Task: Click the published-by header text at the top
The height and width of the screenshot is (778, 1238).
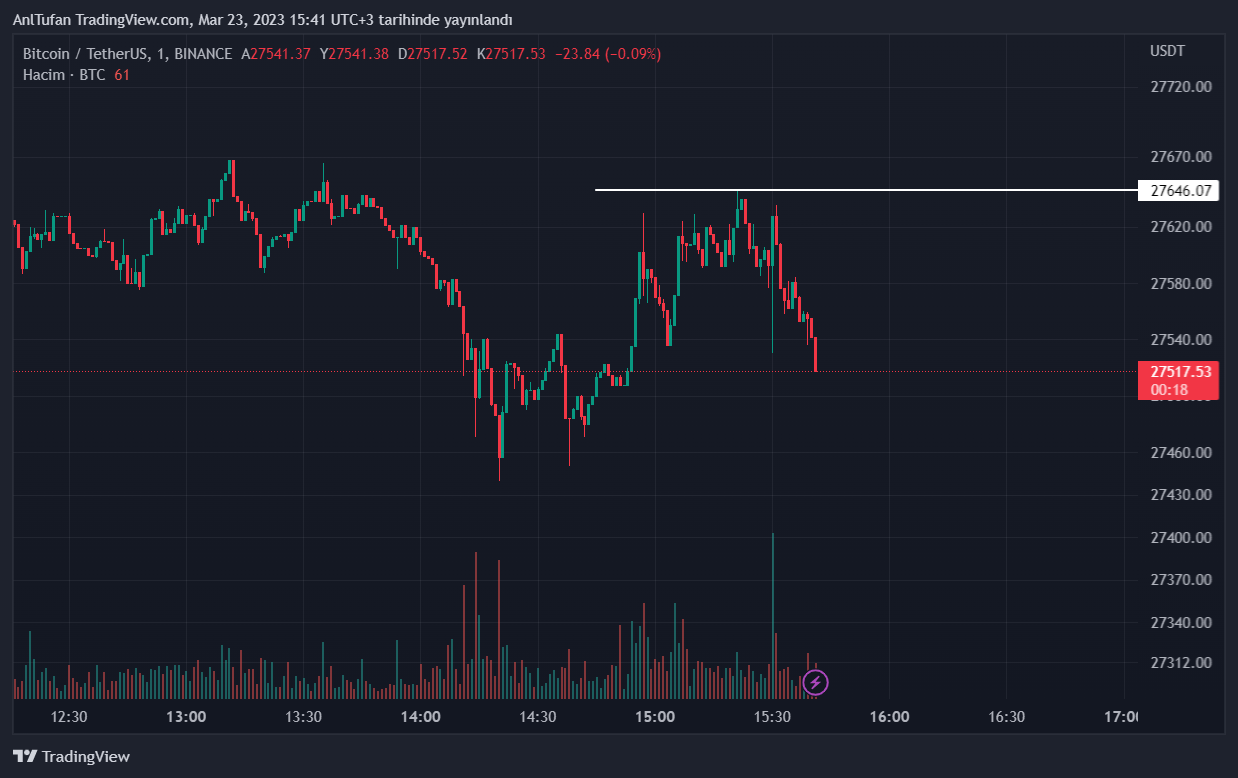Action: [x=263, y=20]
